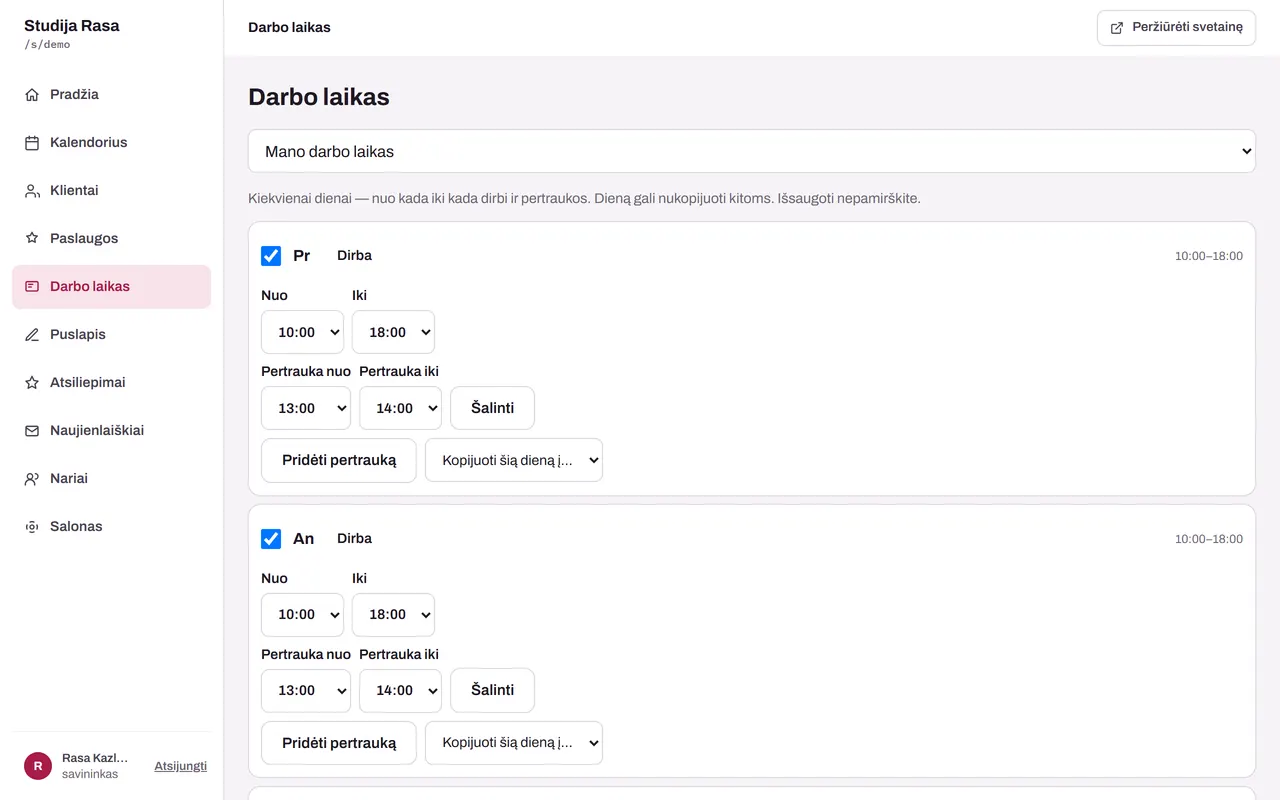The width and height of the screenshot is (1280, 800).
Task: Open the An Kopijuoti šią dieną dropdown
Action: (514, 743)
